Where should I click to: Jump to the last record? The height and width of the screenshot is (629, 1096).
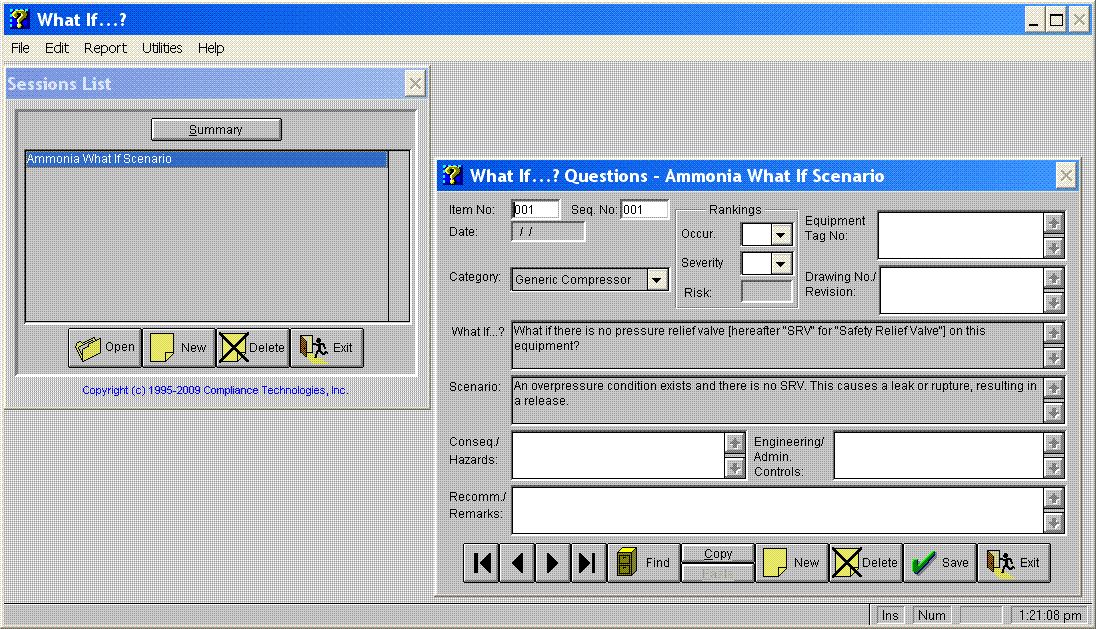point(589,563)
